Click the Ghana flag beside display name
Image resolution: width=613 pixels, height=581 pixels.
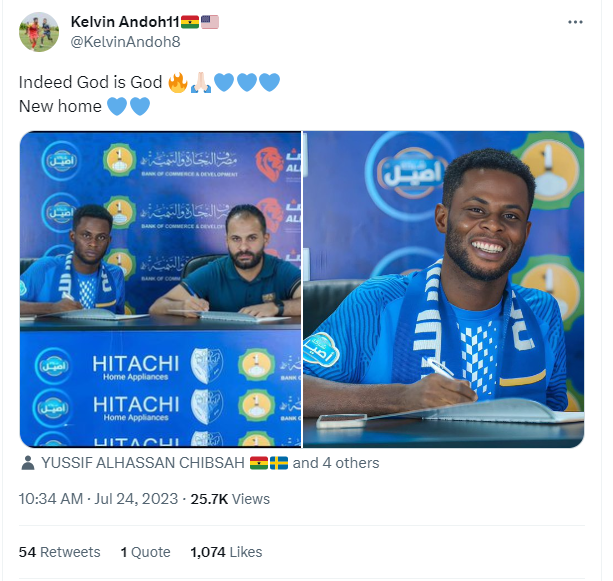[x=190, y=22]
